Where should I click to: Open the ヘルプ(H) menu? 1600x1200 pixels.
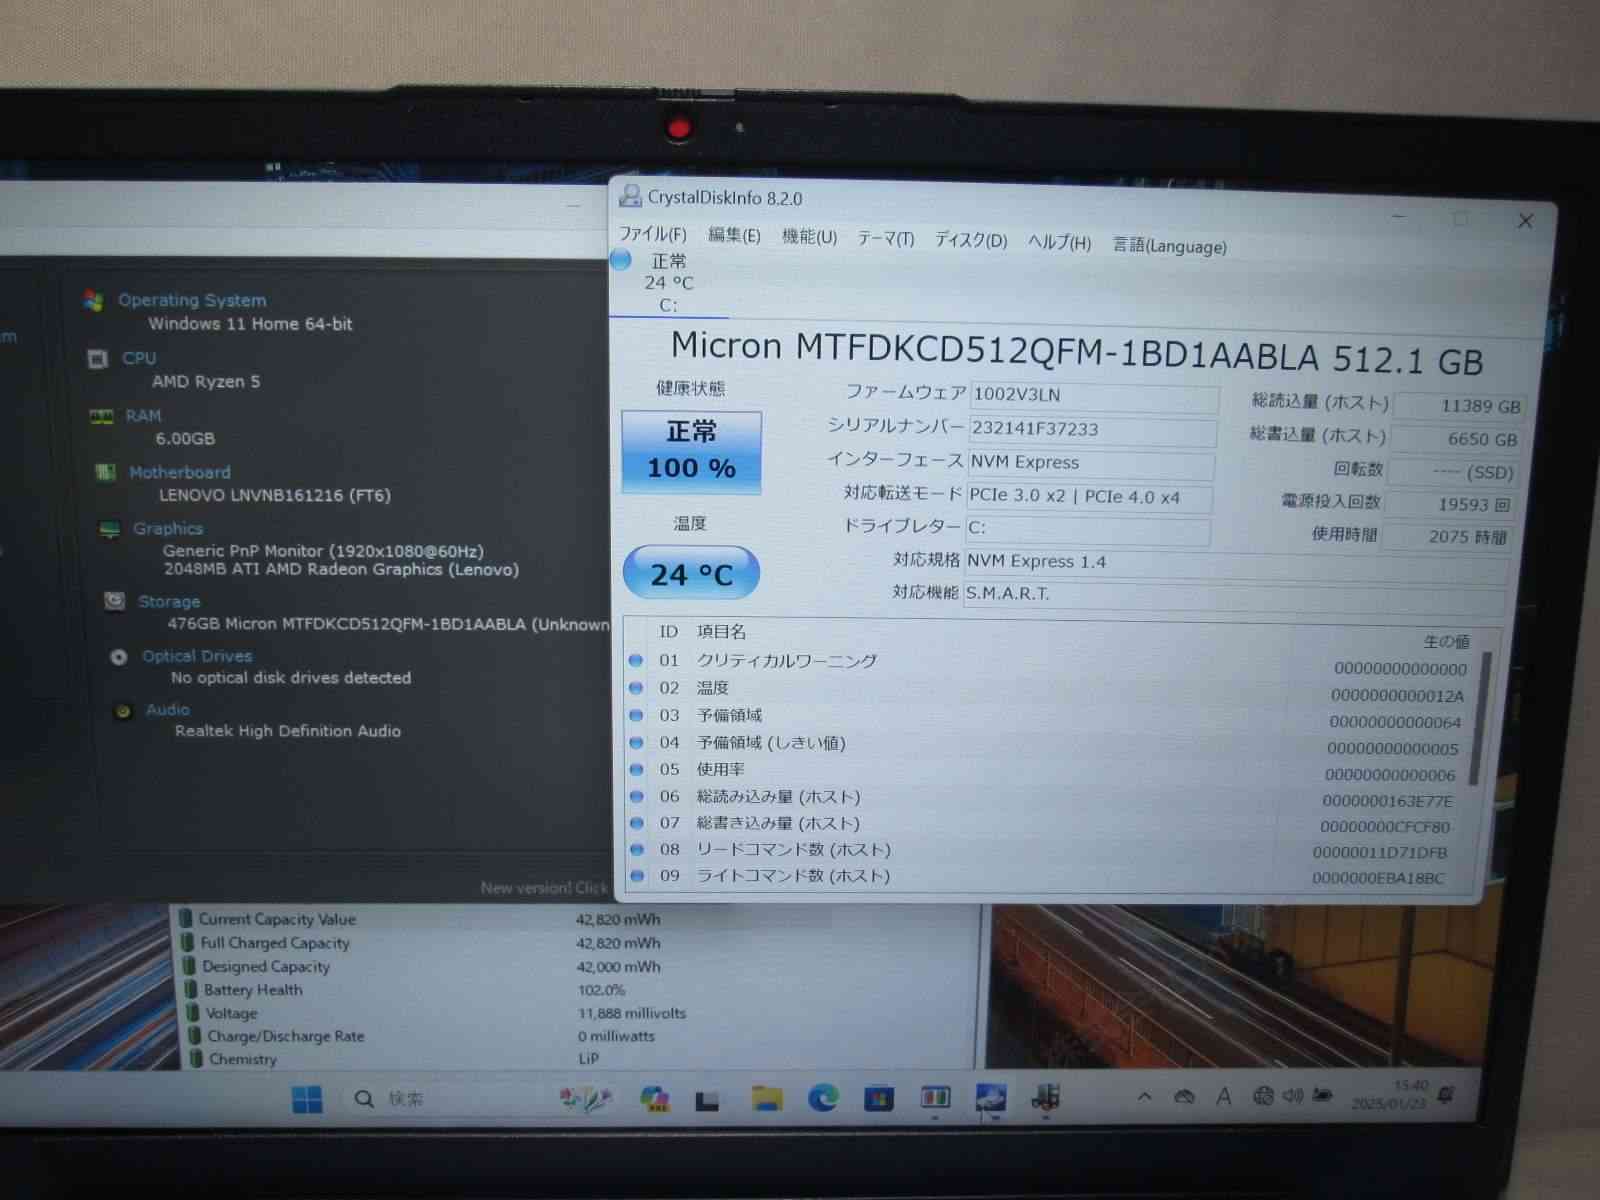(1059, 243)
